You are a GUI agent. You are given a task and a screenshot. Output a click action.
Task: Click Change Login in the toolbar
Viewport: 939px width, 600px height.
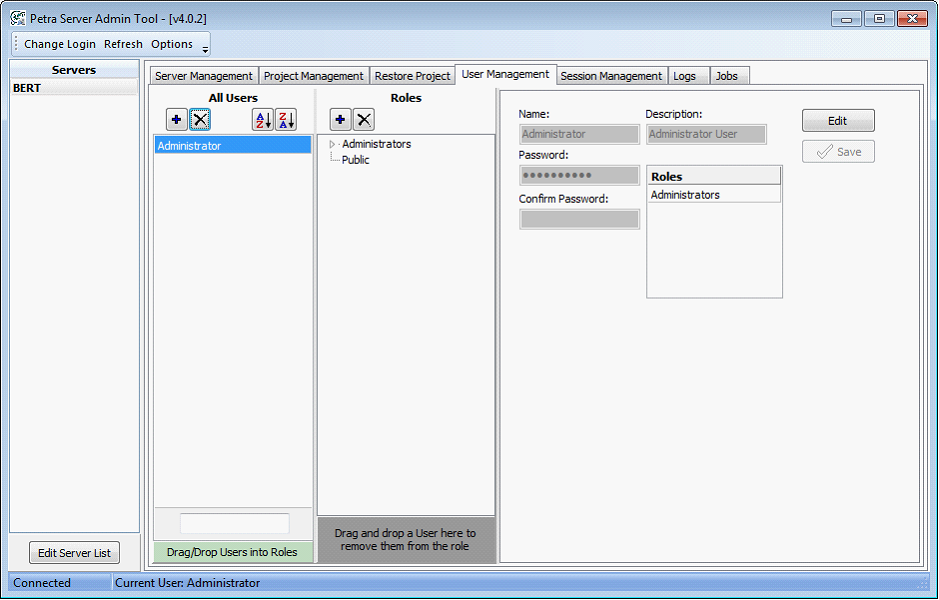[x=60, y=44]
